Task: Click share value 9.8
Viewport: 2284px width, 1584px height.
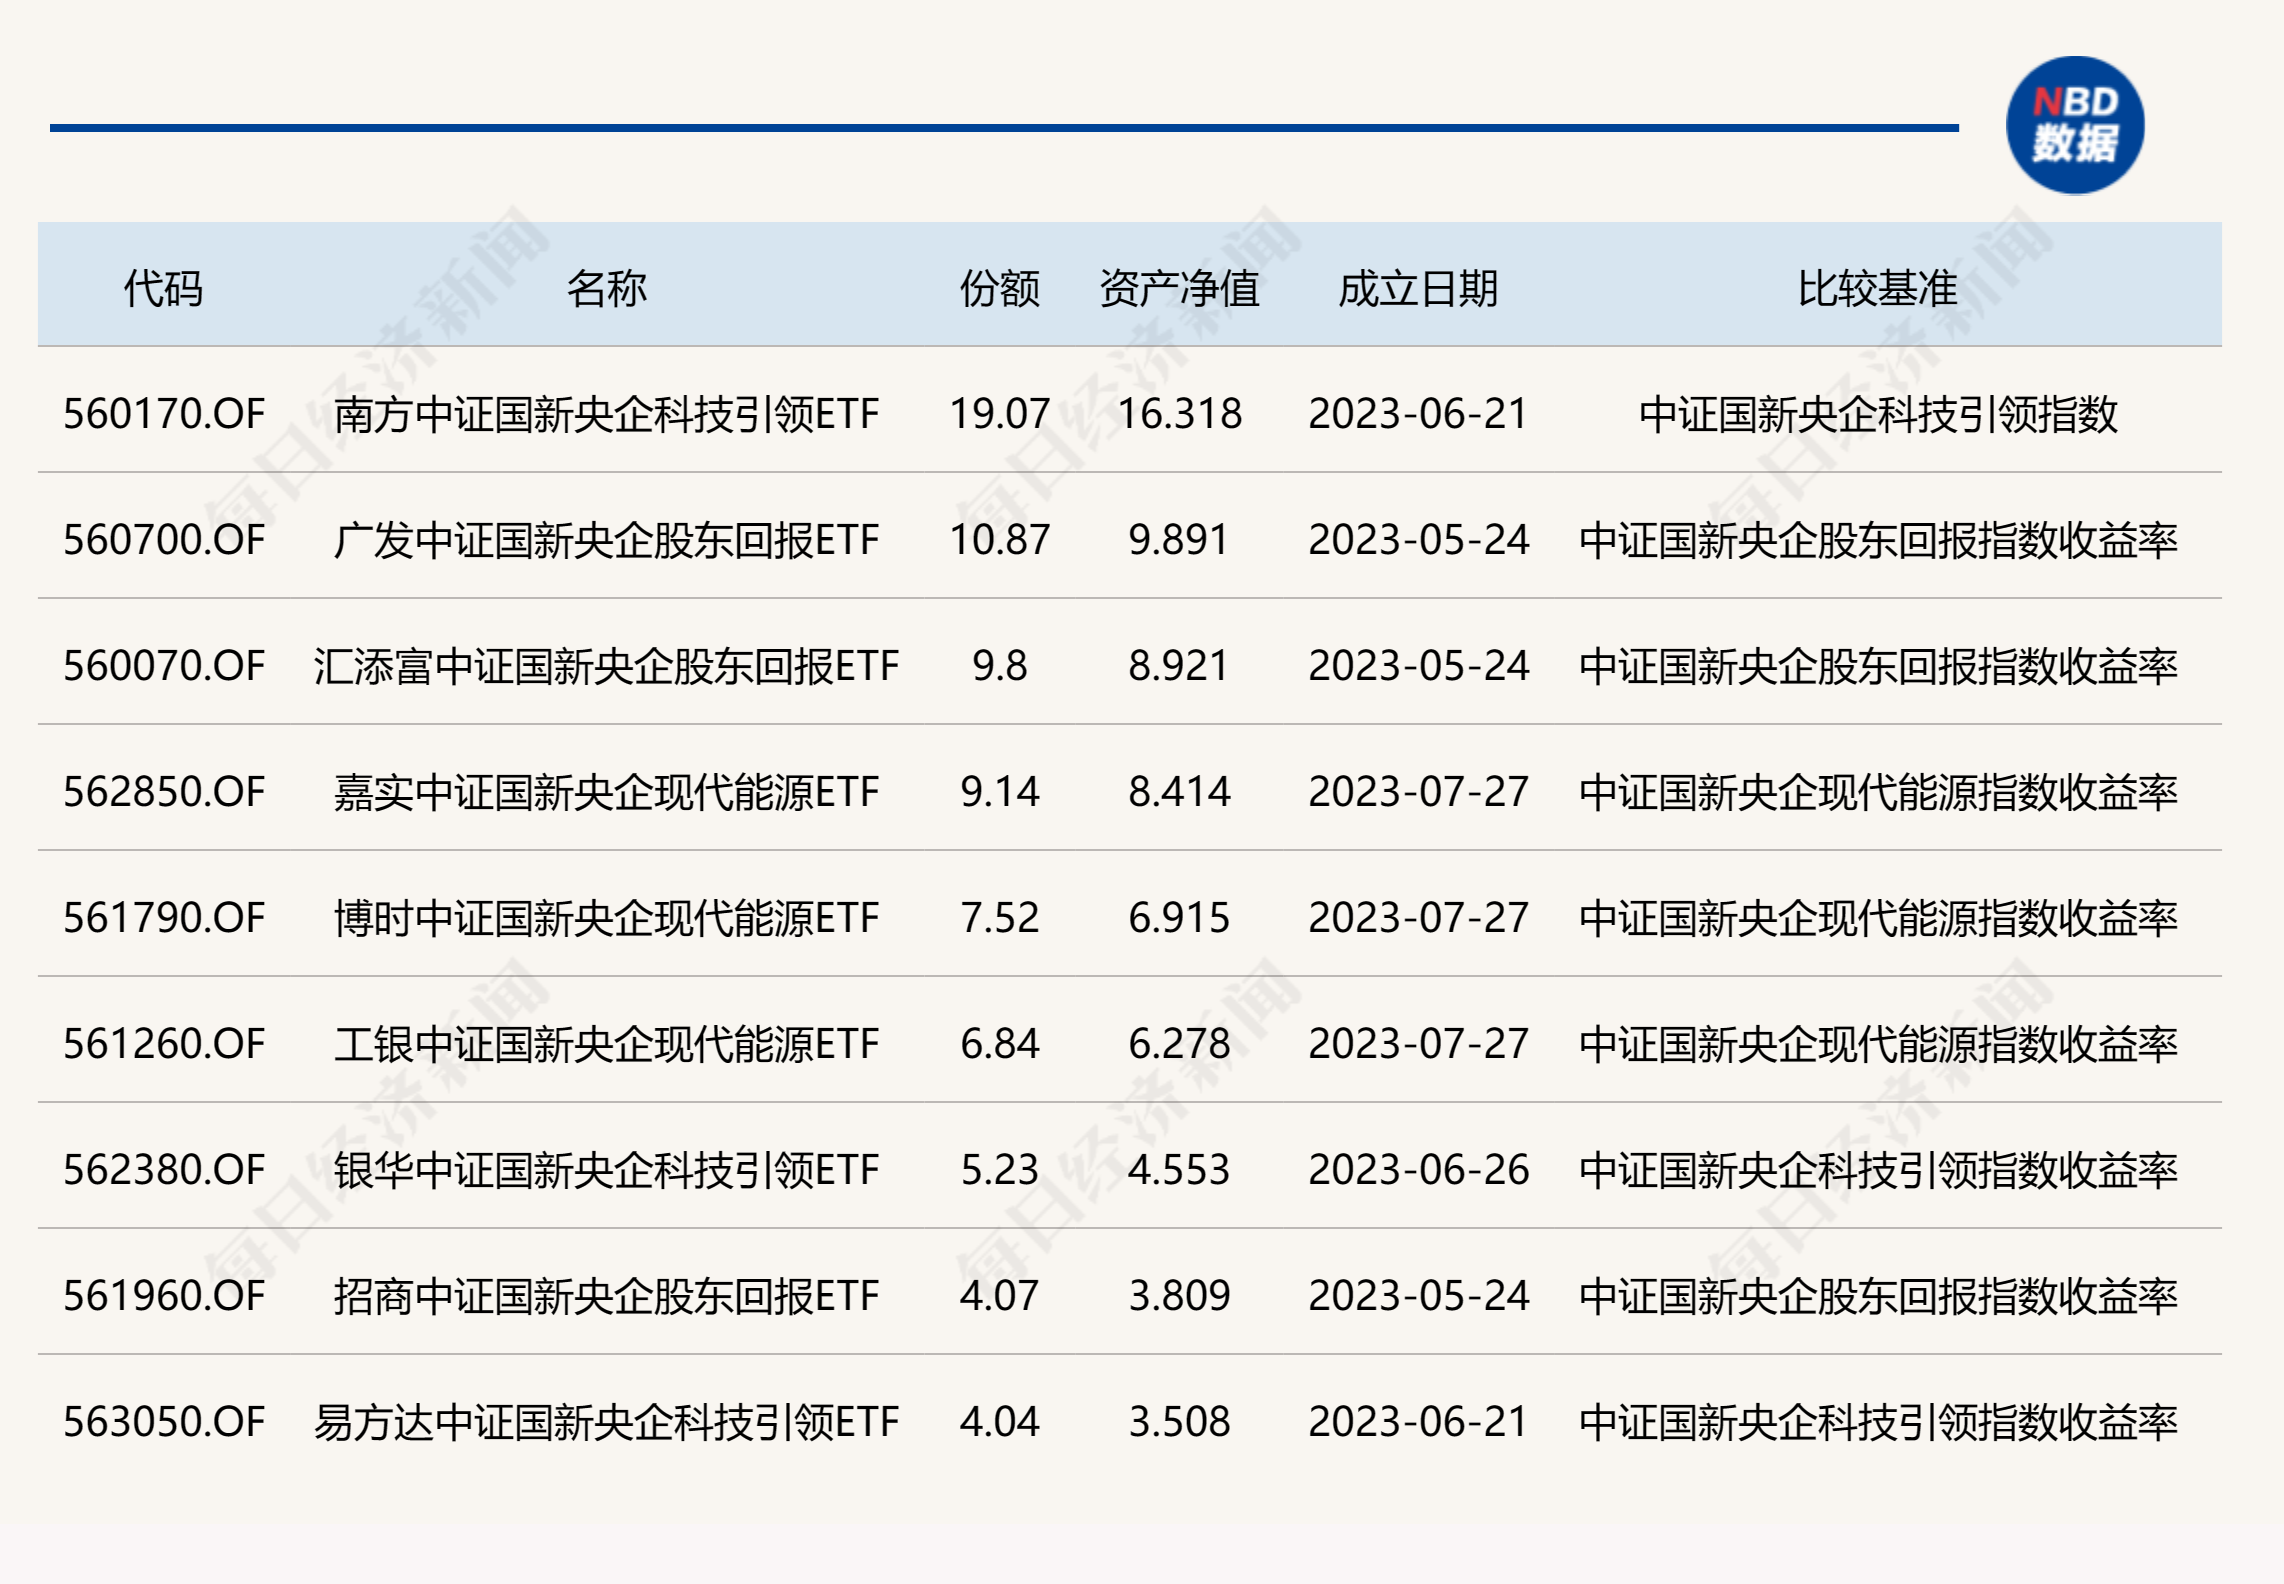Action: click(x=1000, y=666)
